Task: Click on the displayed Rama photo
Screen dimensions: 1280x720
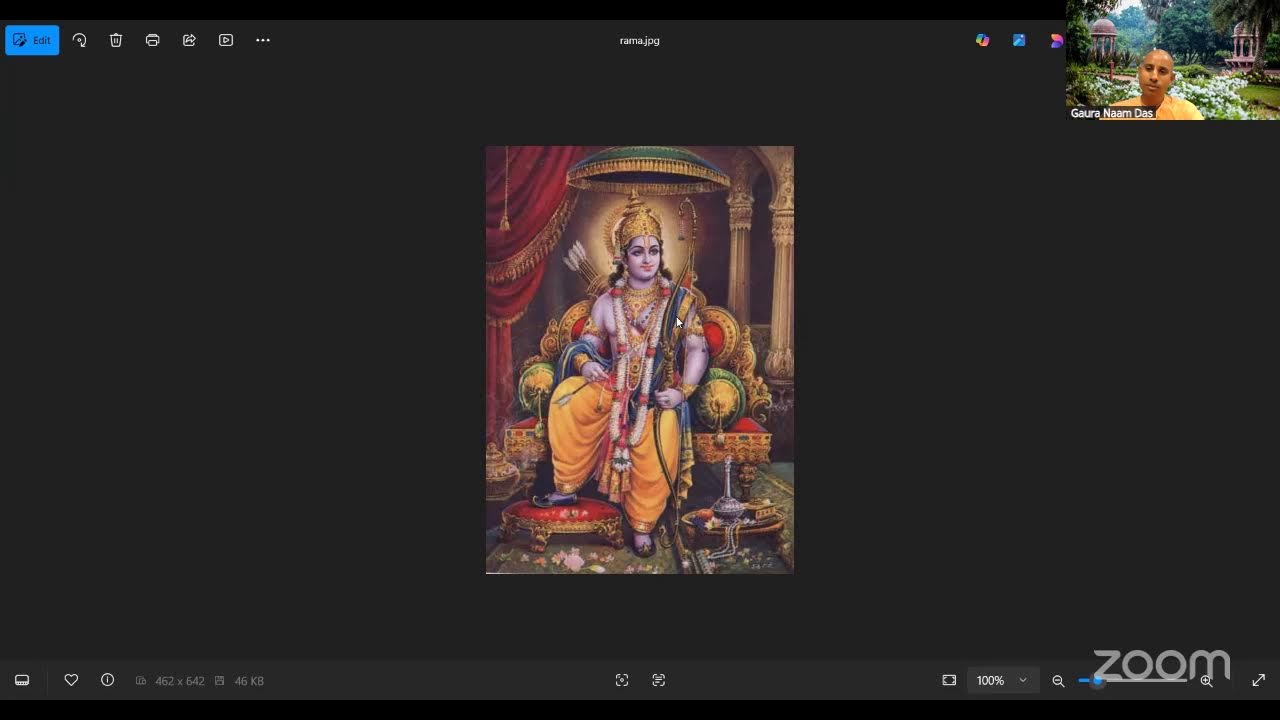Action: pos(640,360)
